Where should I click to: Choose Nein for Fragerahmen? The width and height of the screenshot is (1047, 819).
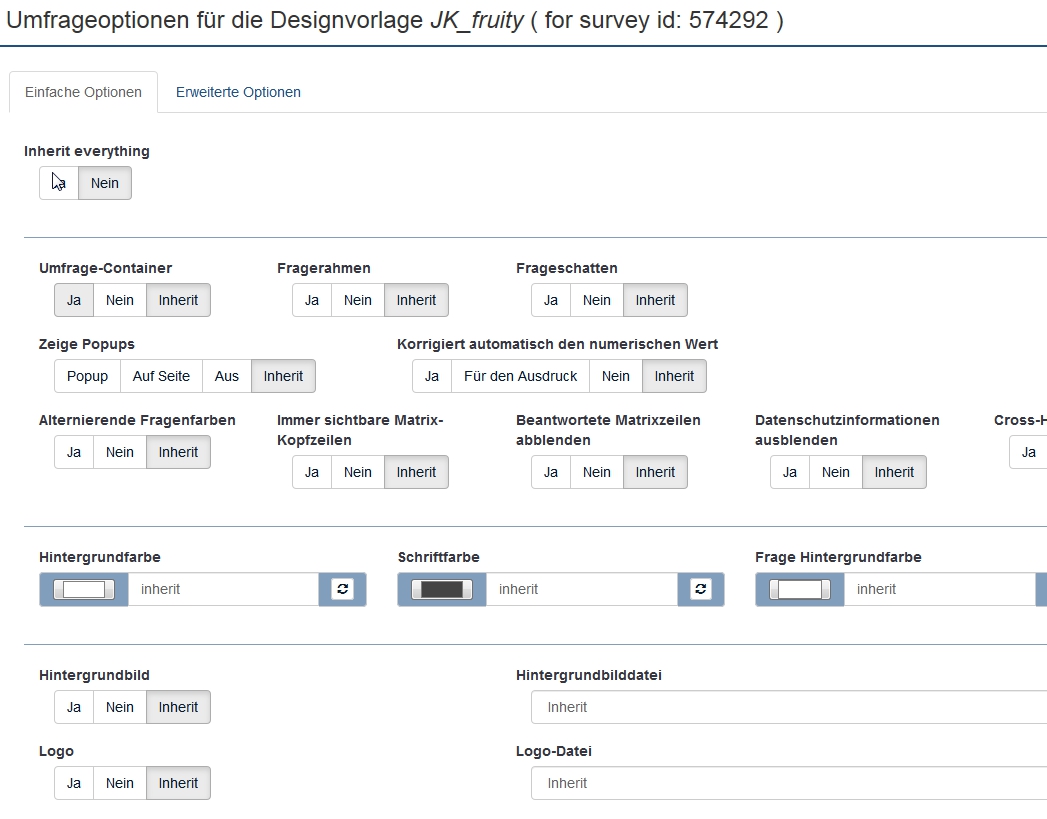pyautogui.click(x=357, y=300)
